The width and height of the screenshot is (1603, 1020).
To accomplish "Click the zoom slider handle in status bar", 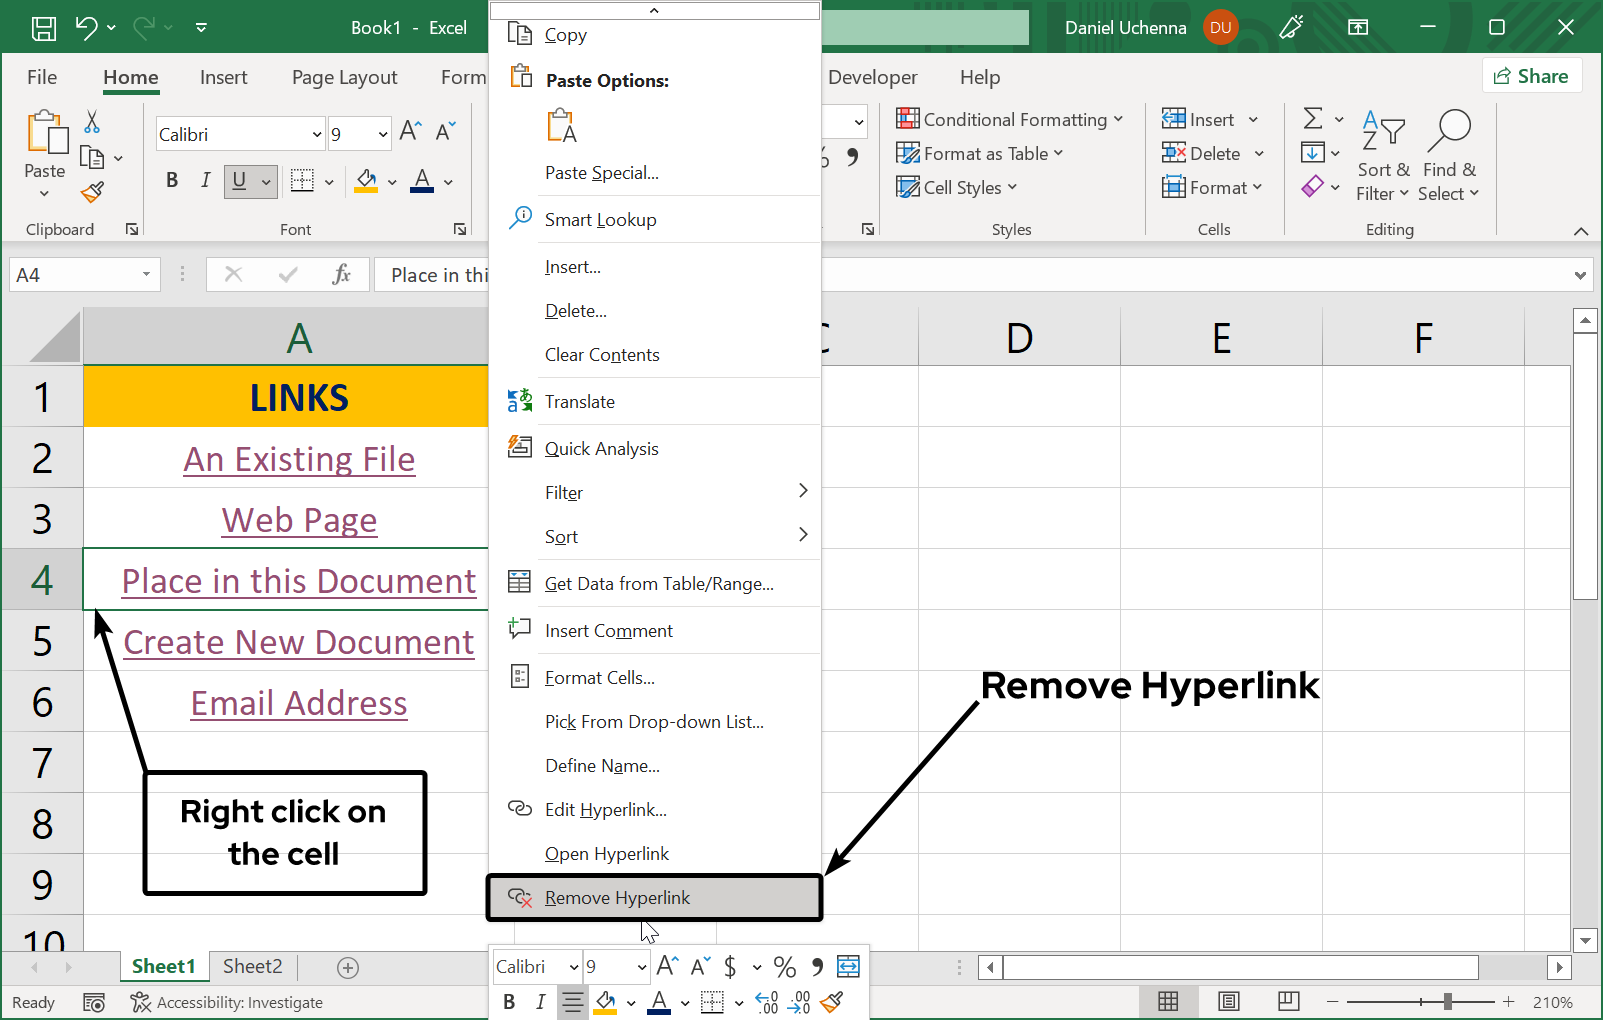I will pyautogui.click(x=1447, y=1002).
